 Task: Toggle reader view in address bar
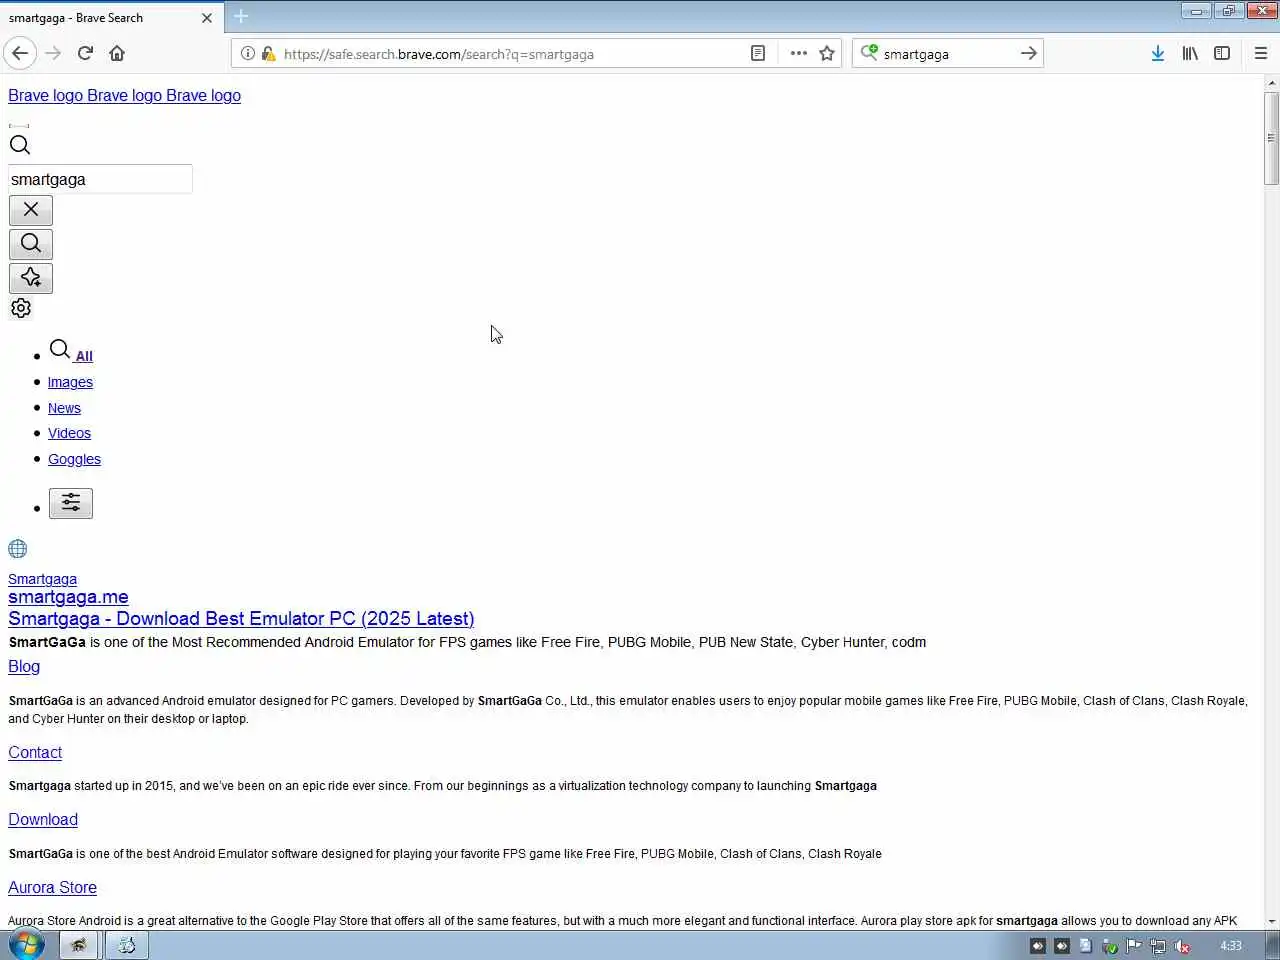tap(758, 53)
